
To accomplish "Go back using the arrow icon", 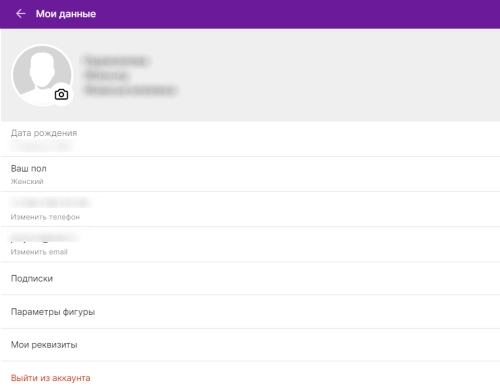I will pos(21,14).
